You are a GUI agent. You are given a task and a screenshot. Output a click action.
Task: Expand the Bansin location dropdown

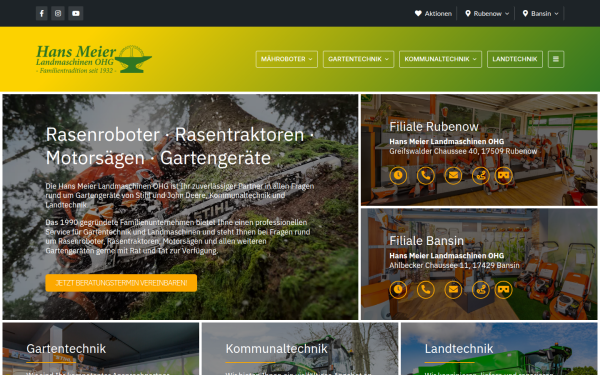point(541,13)
